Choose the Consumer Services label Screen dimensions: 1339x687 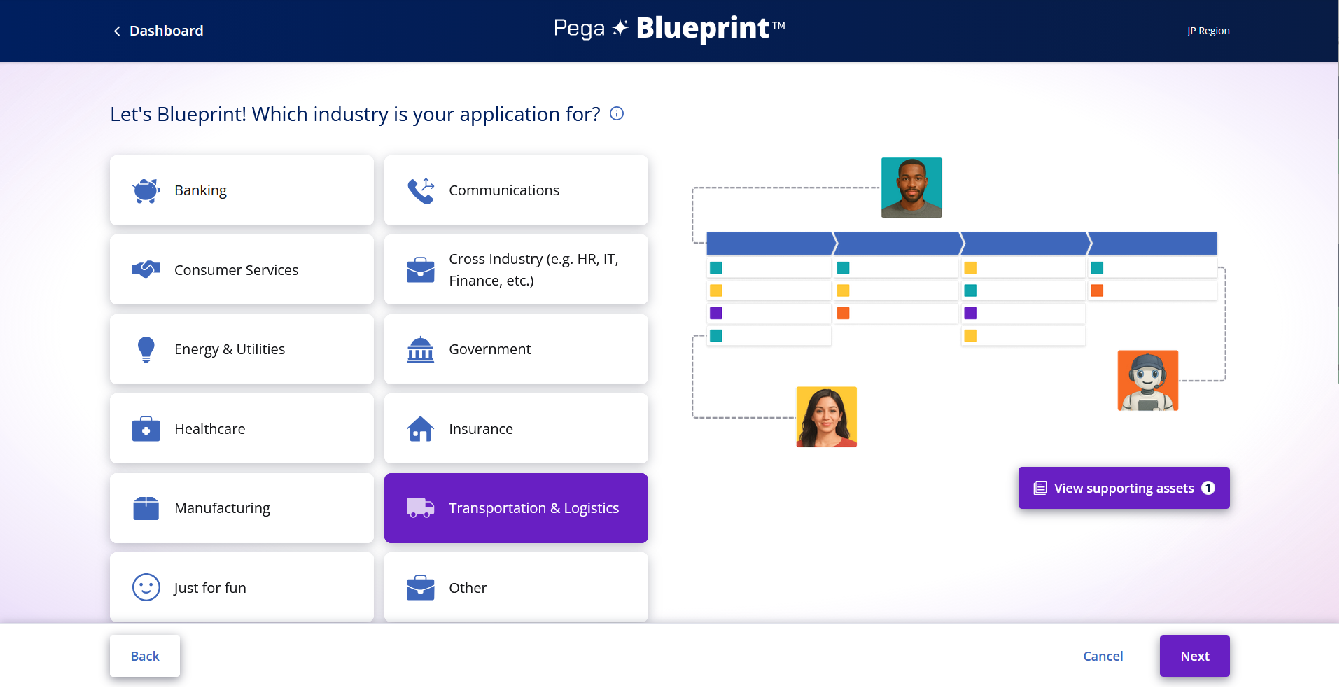[x=236, y=270]
